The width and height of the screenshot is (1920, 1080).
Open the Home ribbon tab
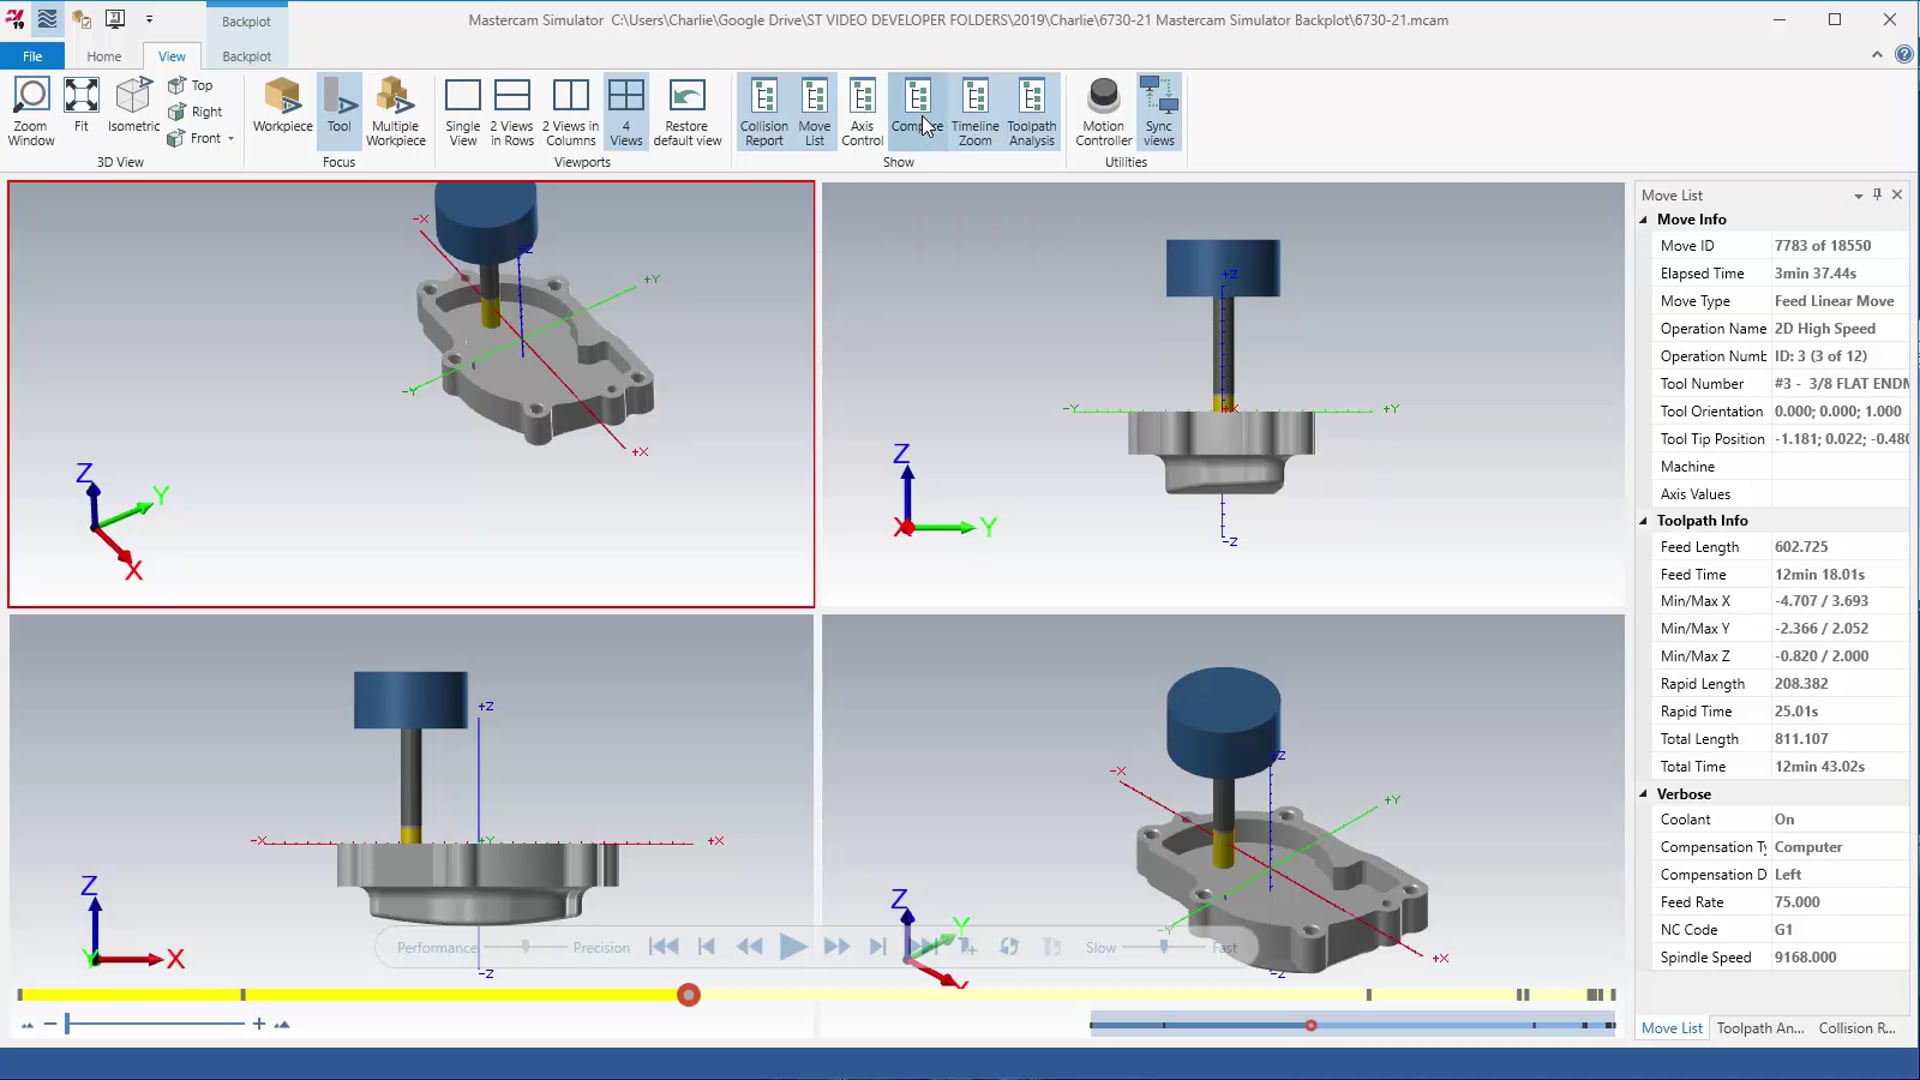104,57
